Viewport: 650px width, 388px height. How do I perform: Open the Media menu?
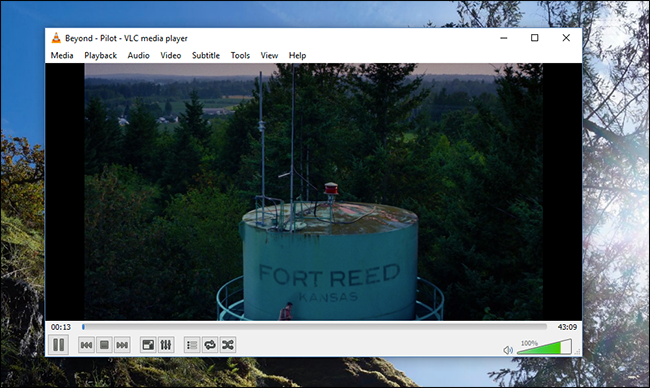(62, 56)
